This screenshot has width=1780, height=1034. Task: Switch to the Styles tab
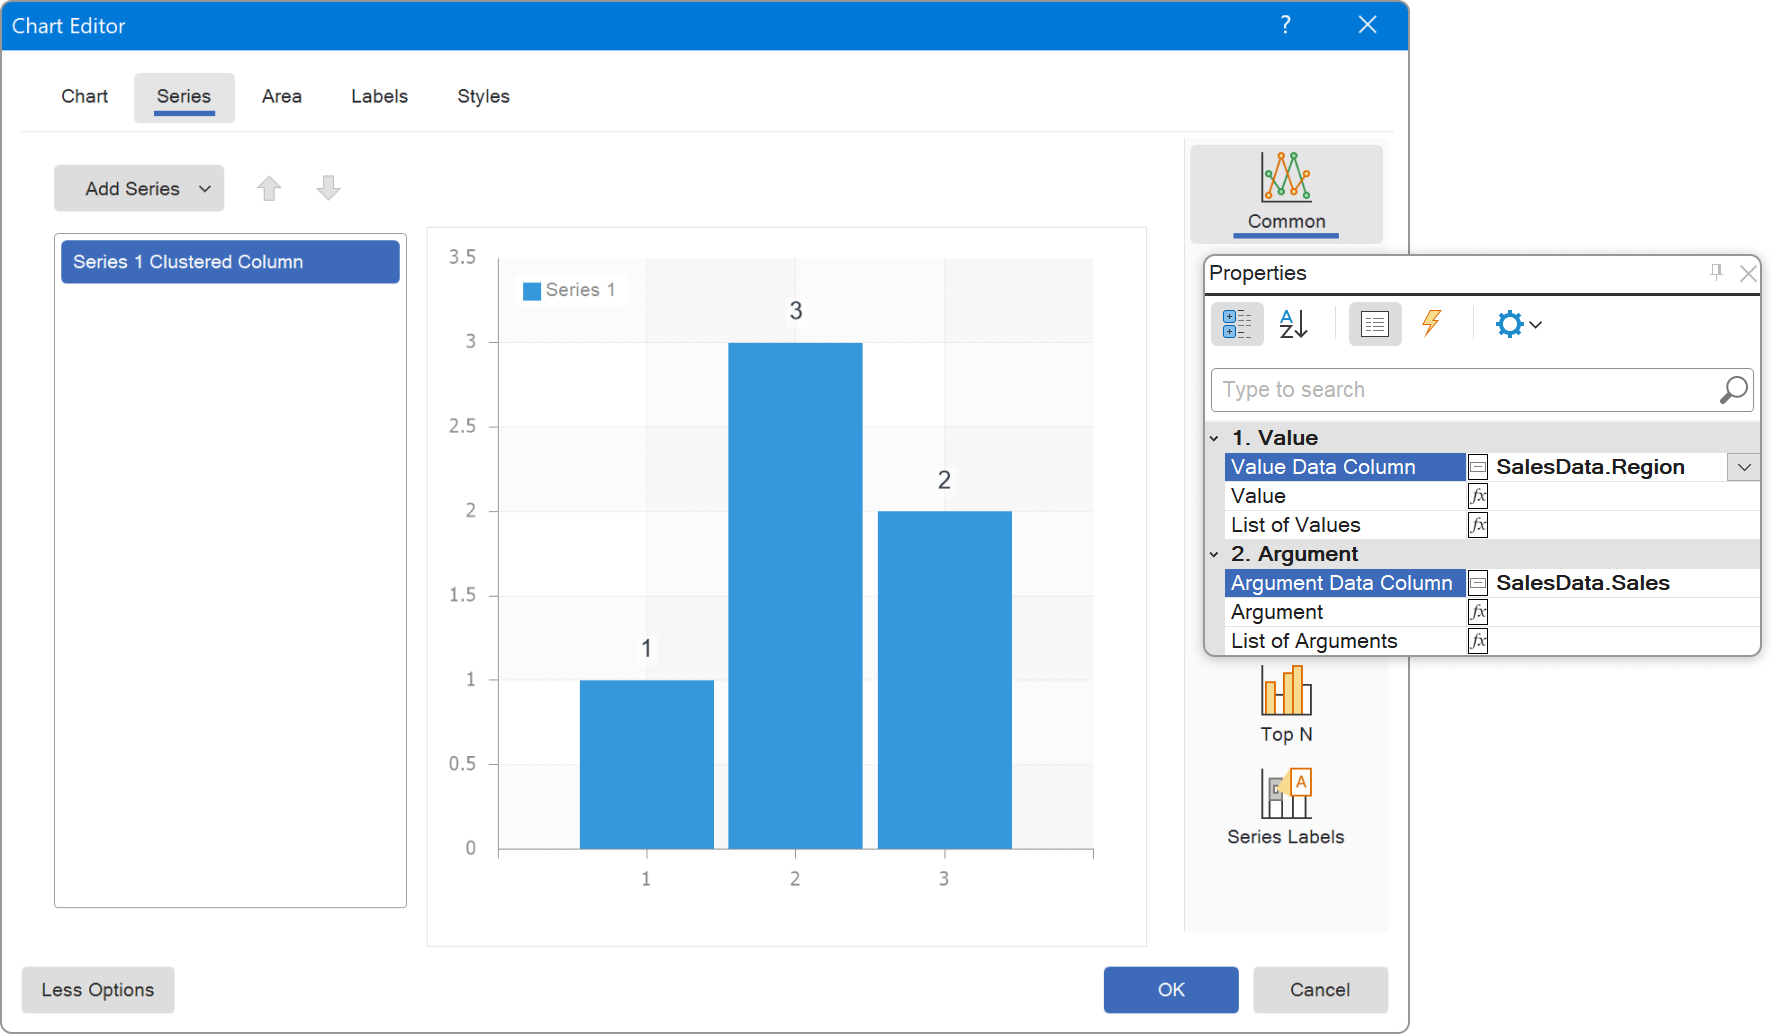pyautogui.click(x=483, y=96)
